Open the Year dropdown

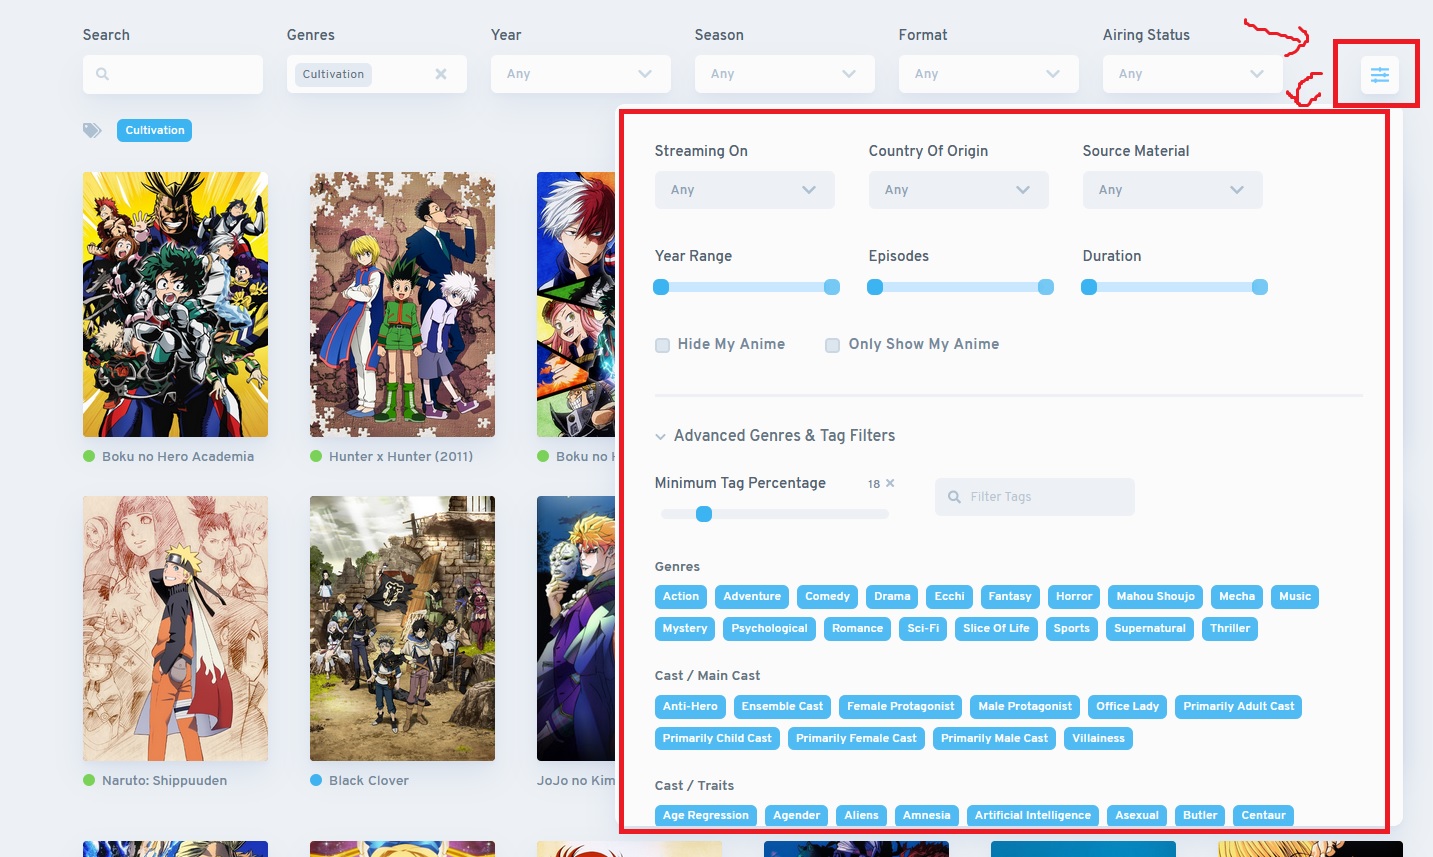pos(581,74)
